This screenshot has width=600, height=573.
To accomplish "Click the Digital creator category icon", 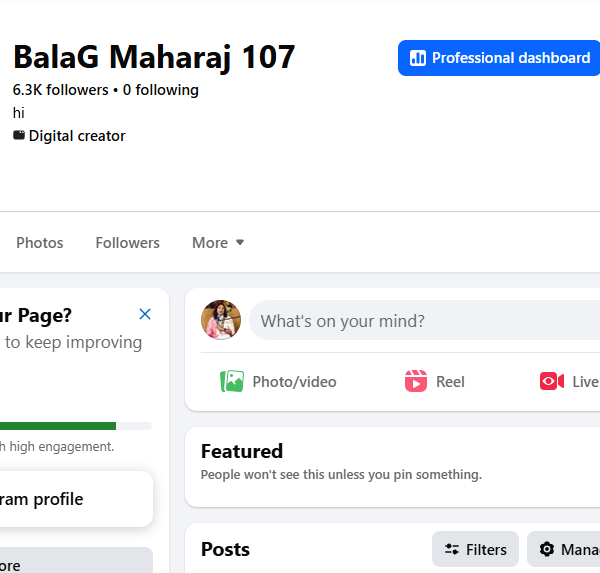I will click(x=19, y=135).
